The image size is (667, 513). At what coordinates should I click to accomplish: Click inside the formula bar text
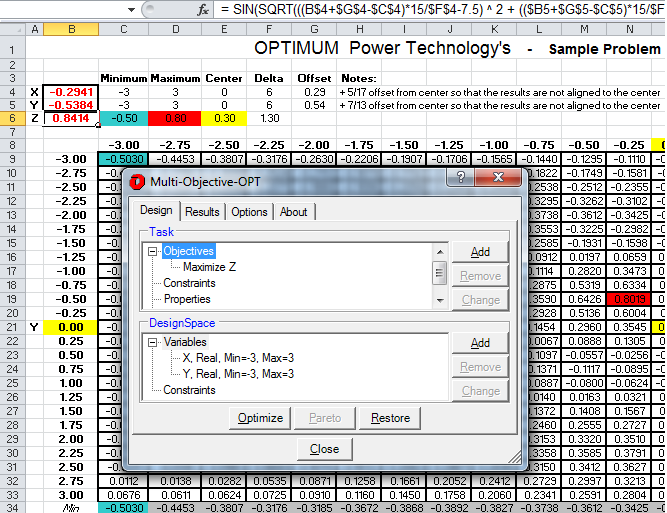pos(440,10)
